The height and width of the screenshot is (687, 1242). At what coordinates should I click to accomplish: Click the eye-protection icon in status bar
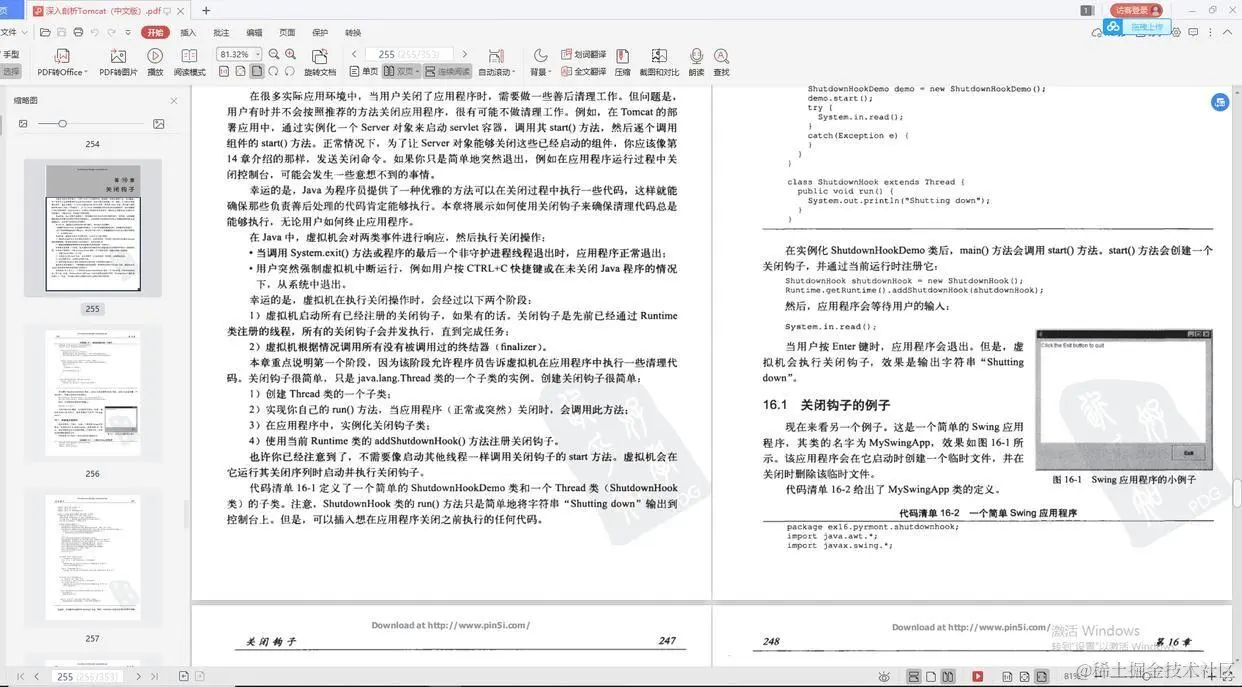tap(883, 676)
